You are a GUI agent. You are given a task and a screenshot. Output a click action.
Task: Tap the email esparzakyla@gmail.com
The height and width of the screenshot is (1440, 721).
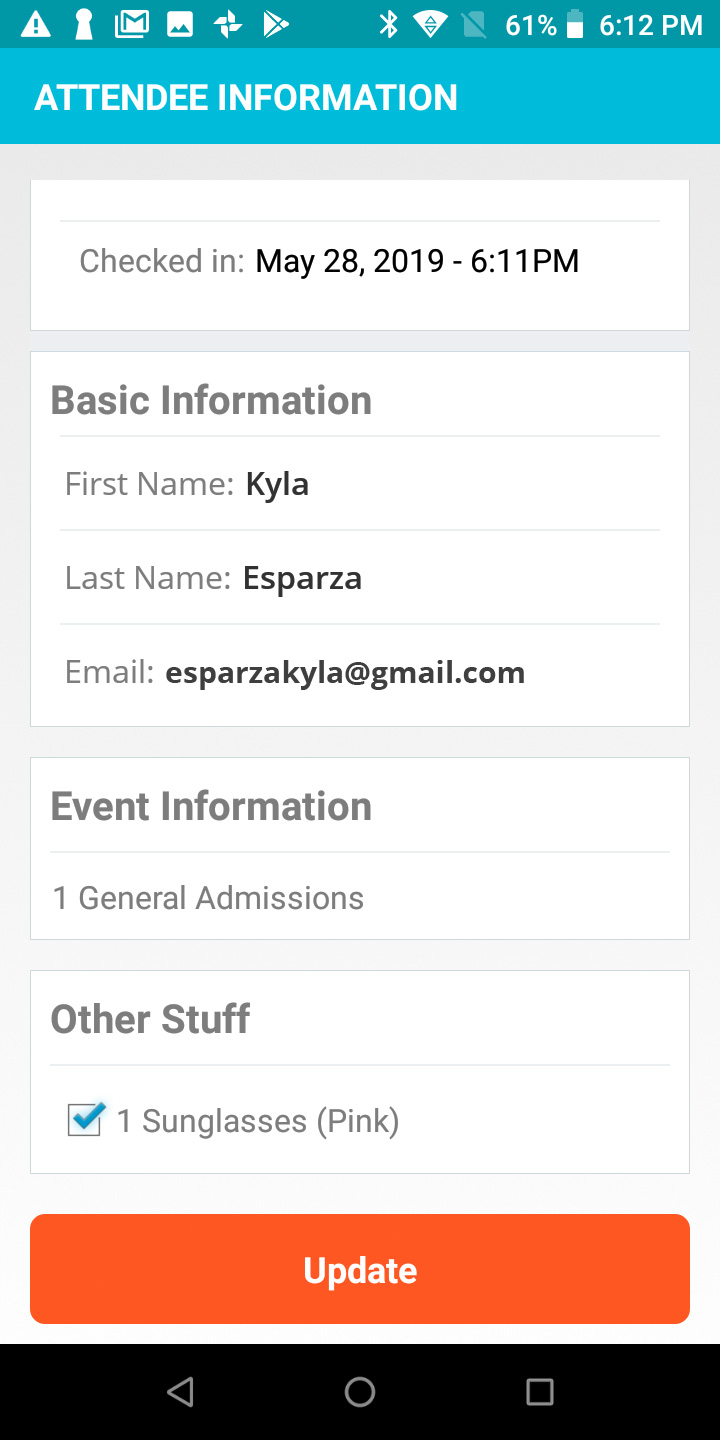[x=345, y=672]
